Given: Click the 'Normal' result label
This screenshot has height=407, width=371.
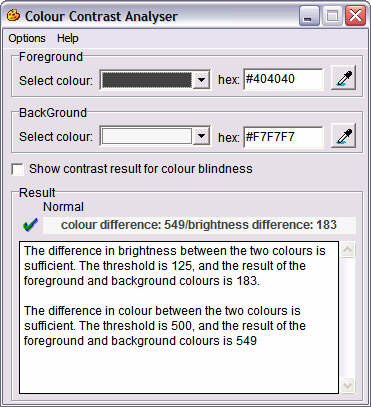Looking at the screenshot, I should click(63, 207).
